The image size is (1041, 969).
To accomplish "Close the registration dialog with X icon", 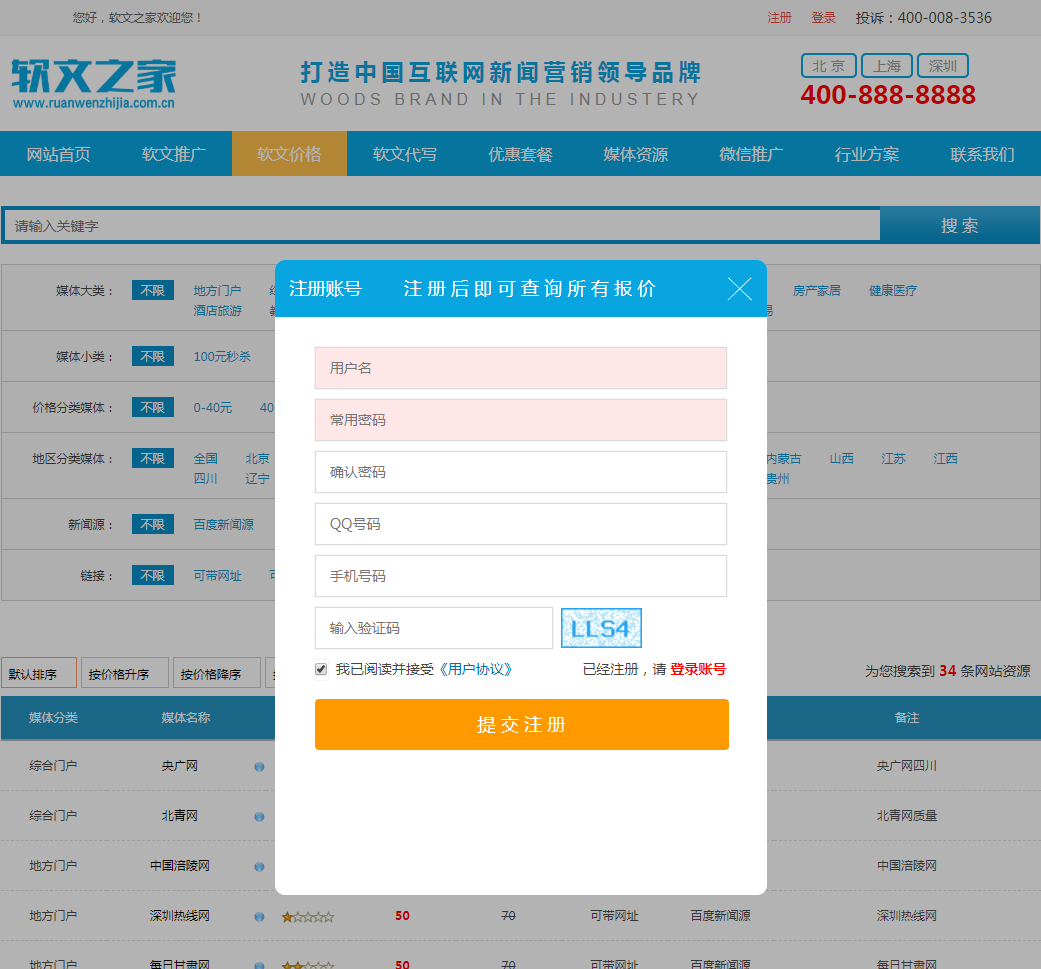I will pyautogui.click(x=739, y=289).
